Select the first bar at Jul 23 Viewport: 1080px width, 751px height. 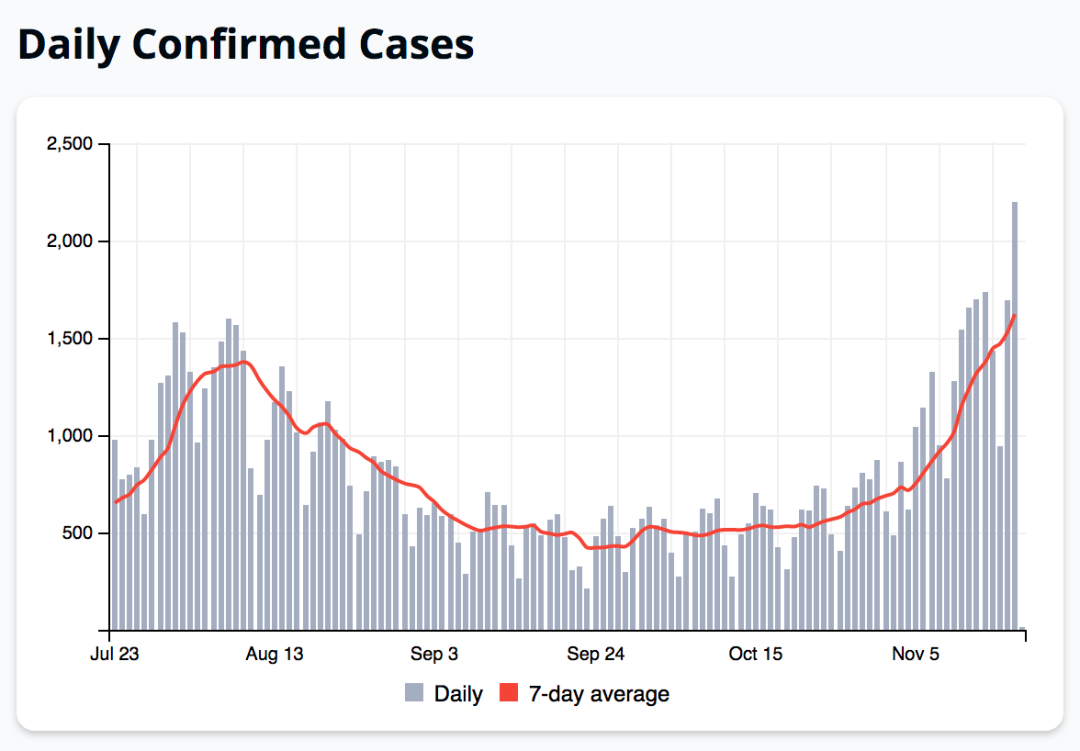115,535
